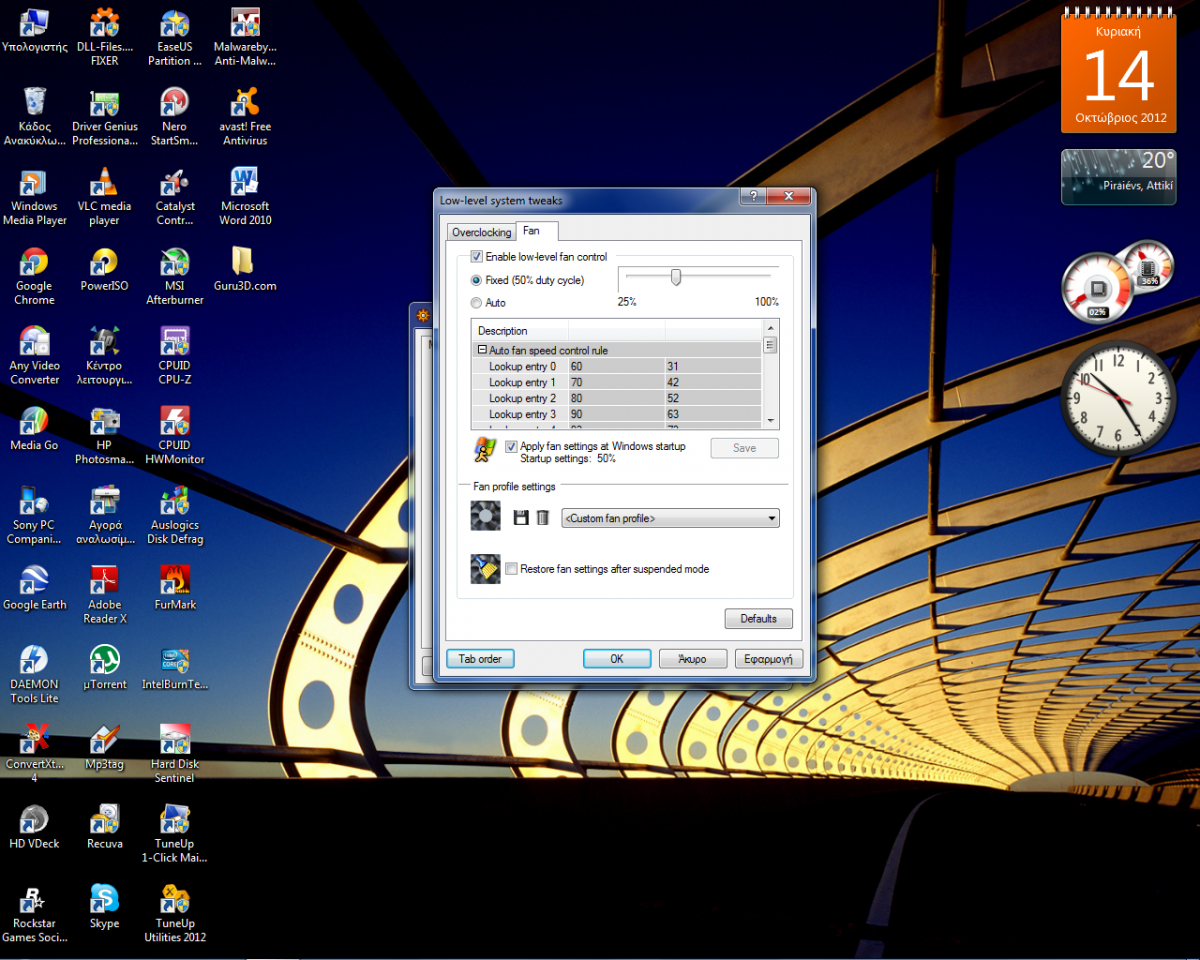Open the Mp3tag desktop shortcut
Image resolution: width=1200 pixels, height=960 pixels.
point(104,748)
